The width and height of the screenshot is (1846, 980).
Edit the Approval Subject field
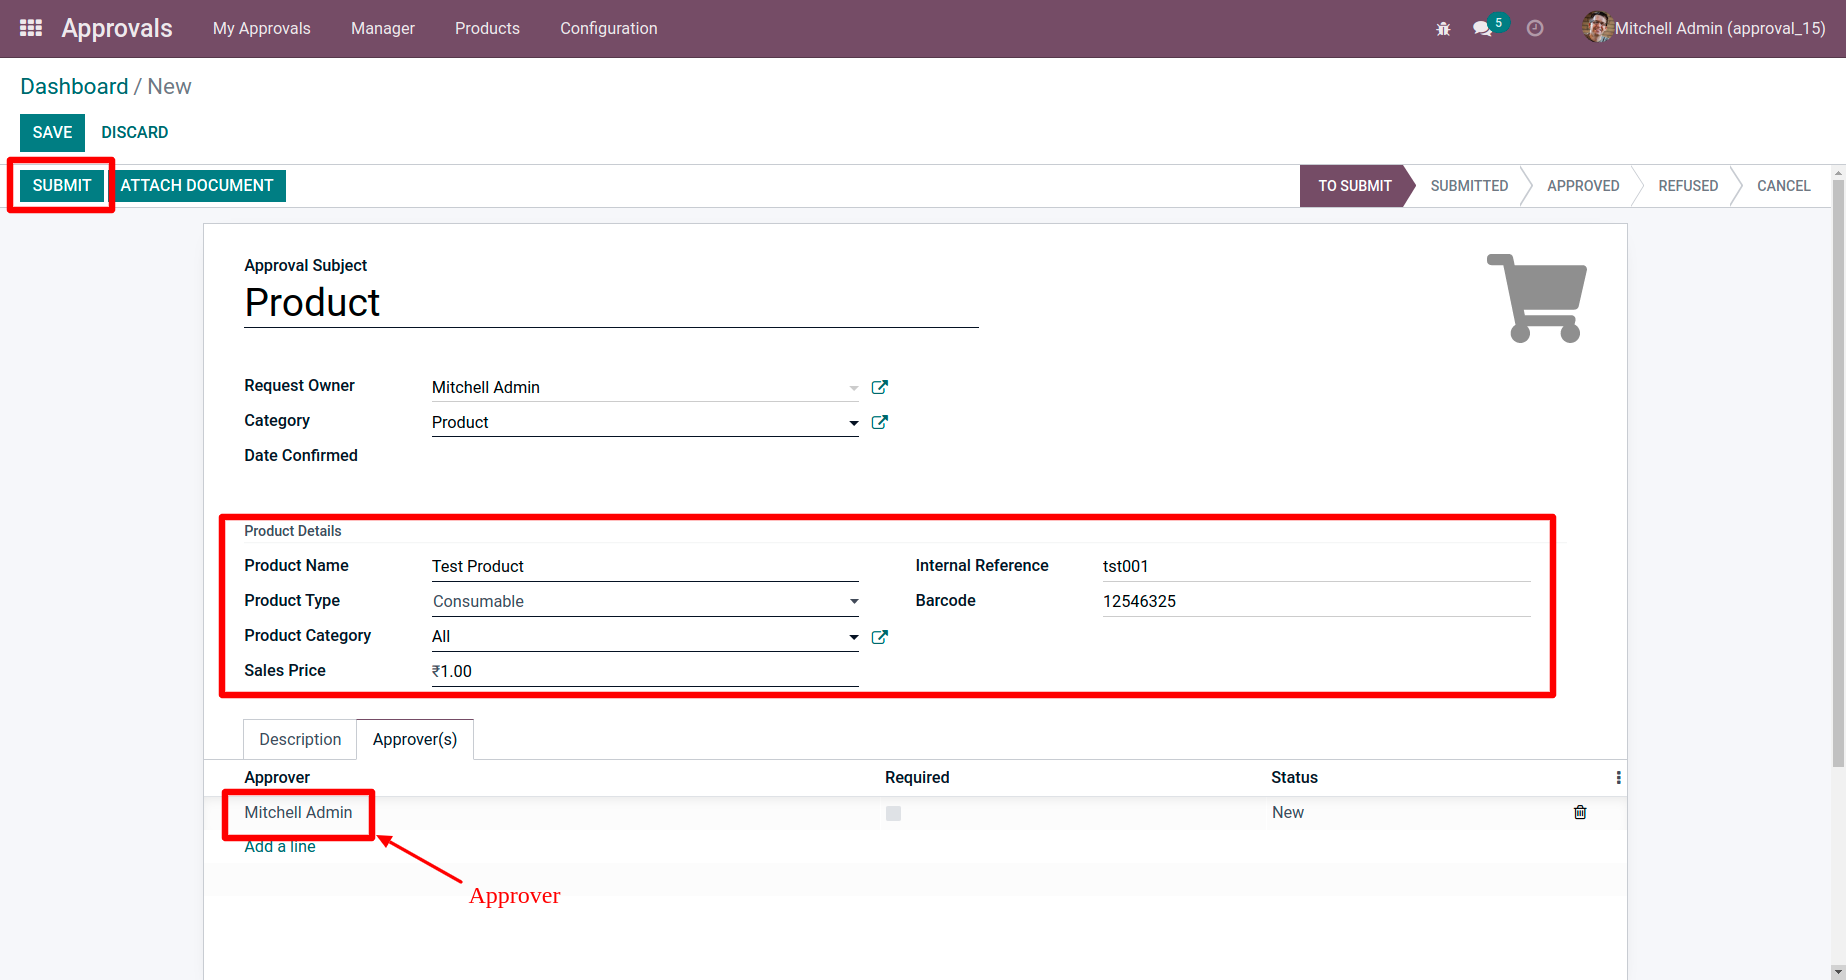coord(611,303)
